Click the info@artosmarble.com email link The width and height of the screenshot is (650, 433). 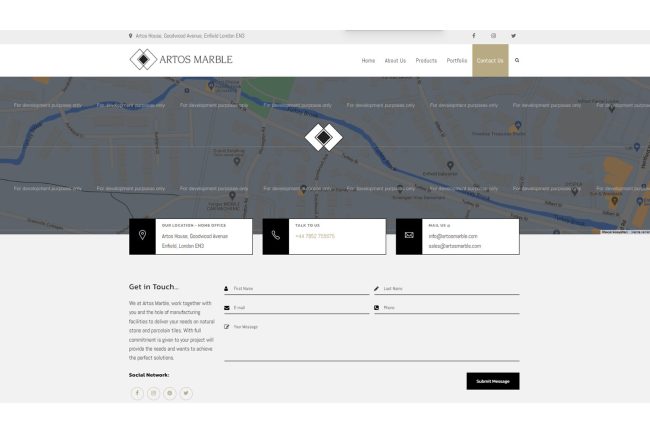[x=453, y=236]
